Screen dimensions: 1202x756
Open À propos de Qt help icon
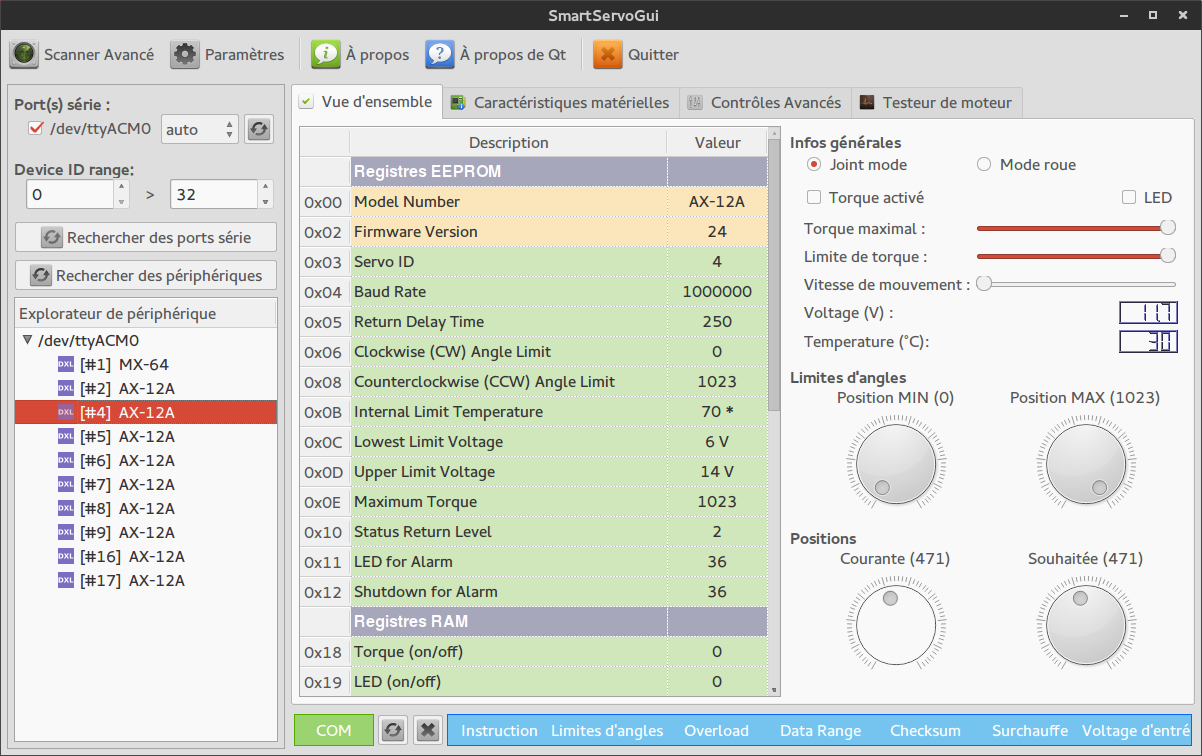tap(440, 54)
